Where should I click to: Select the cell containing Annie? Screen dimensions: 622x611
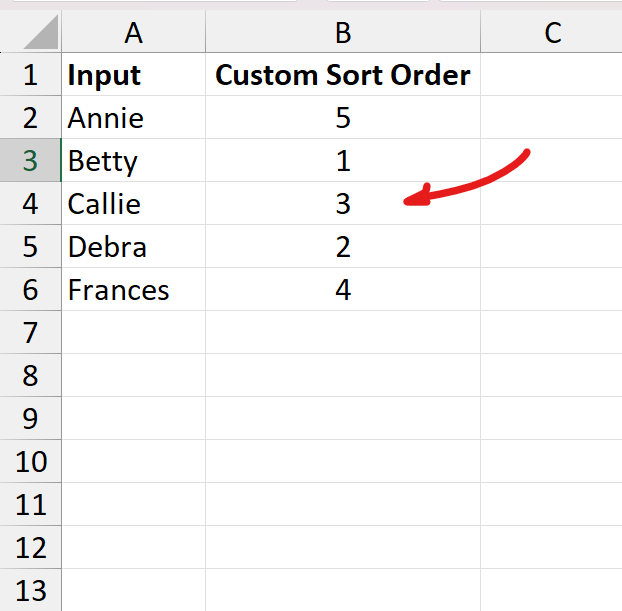[133, 118]
